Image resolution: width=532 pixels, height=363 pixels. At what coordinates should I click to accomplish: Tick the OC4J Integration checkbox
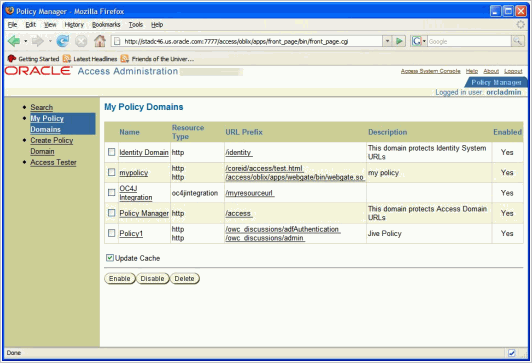click(111, 192)
